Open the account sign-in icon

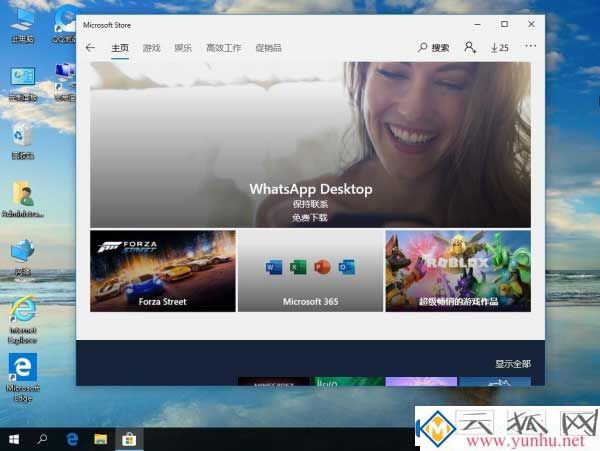[x=470, y=47]
